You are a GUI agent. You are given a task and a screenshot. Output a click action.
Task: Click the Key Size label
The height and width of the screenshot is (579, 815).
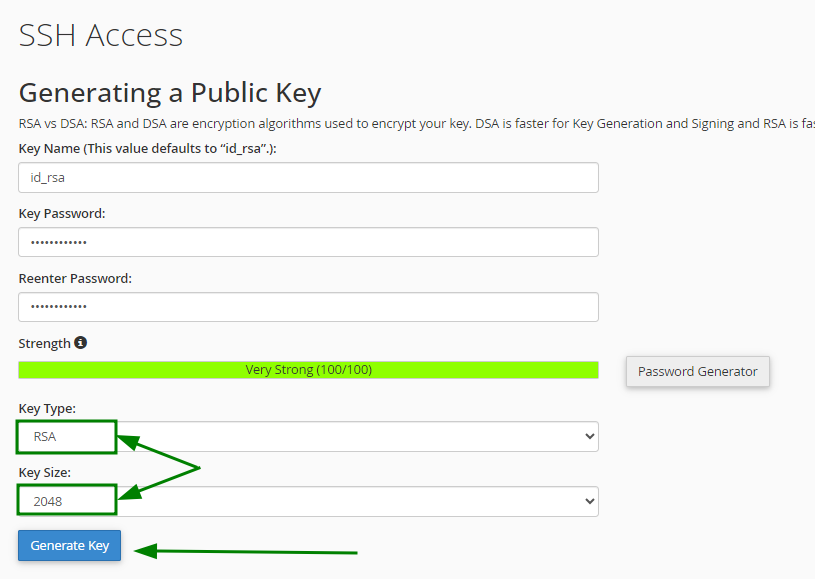pos(45,472)
